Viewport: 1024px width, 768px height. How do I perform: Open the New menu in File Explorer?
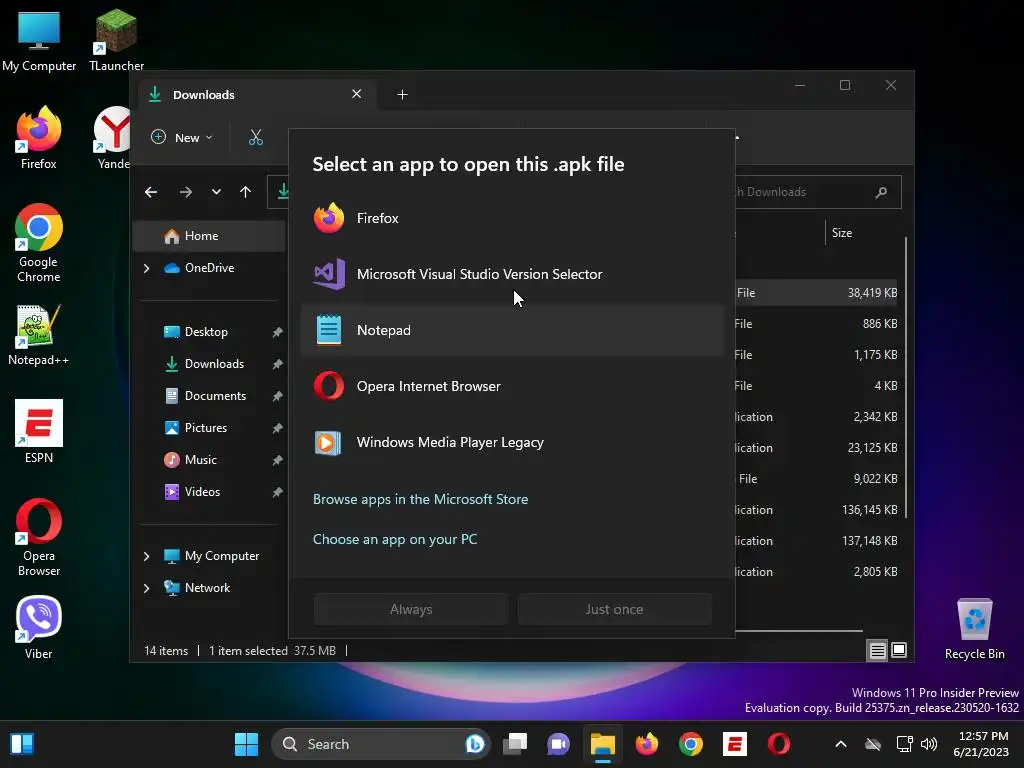pos(182,138)
